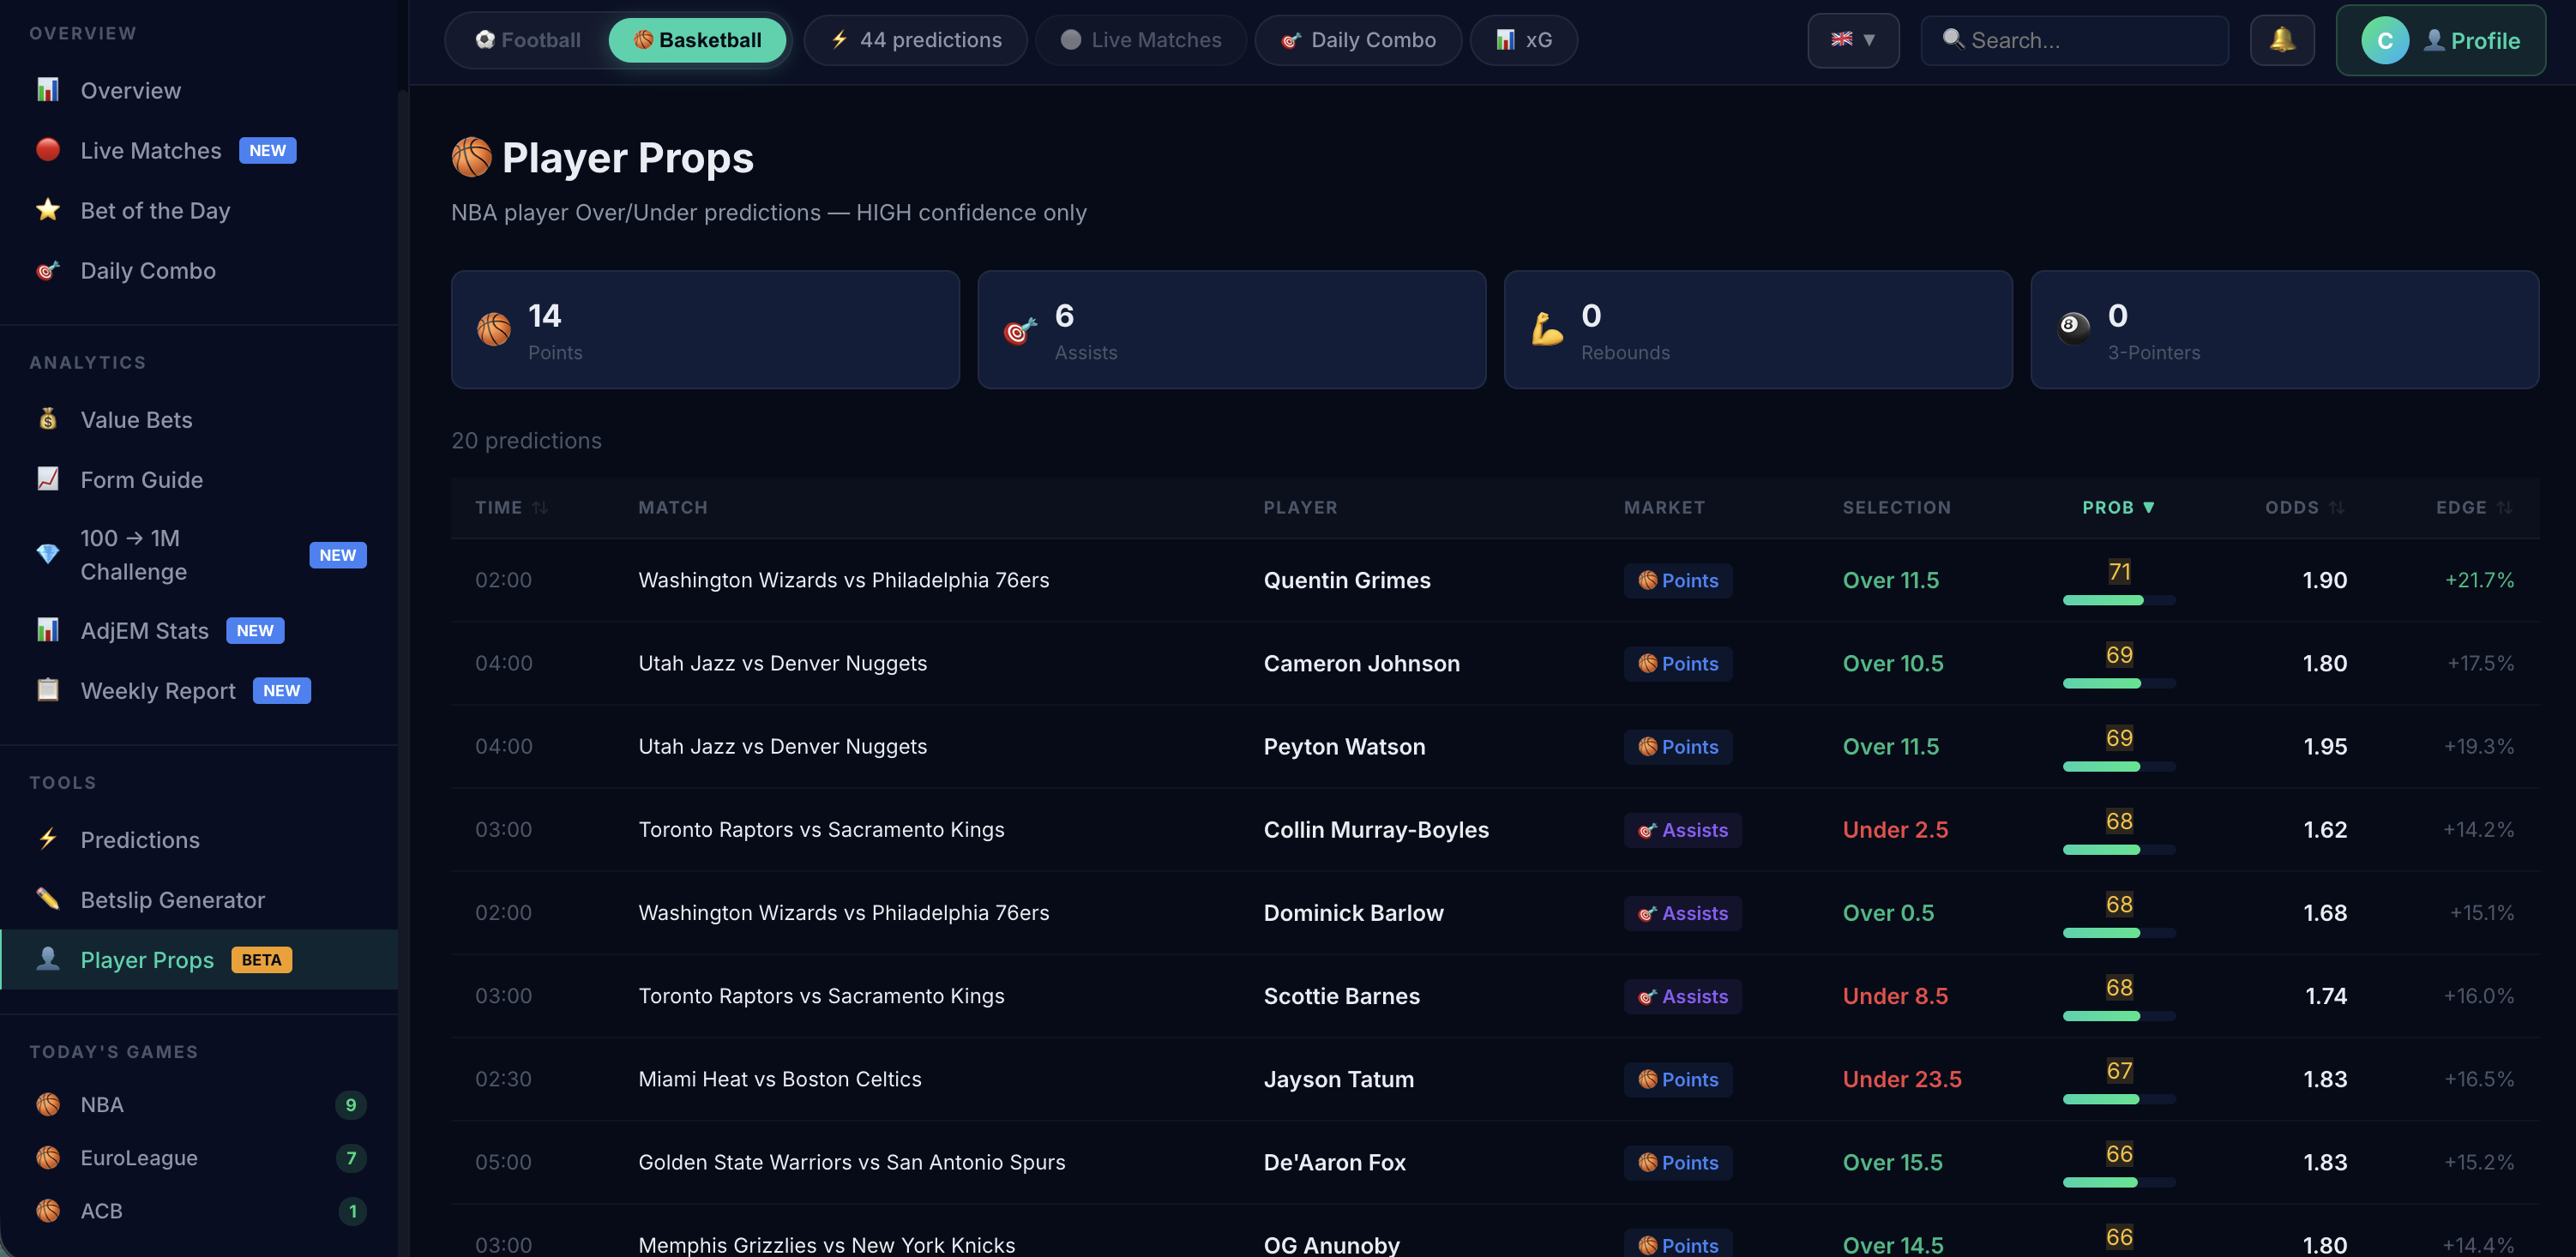The image size is (2576, 1257).
Task: Click the notification bell icon
Action: click(2281, 40)
